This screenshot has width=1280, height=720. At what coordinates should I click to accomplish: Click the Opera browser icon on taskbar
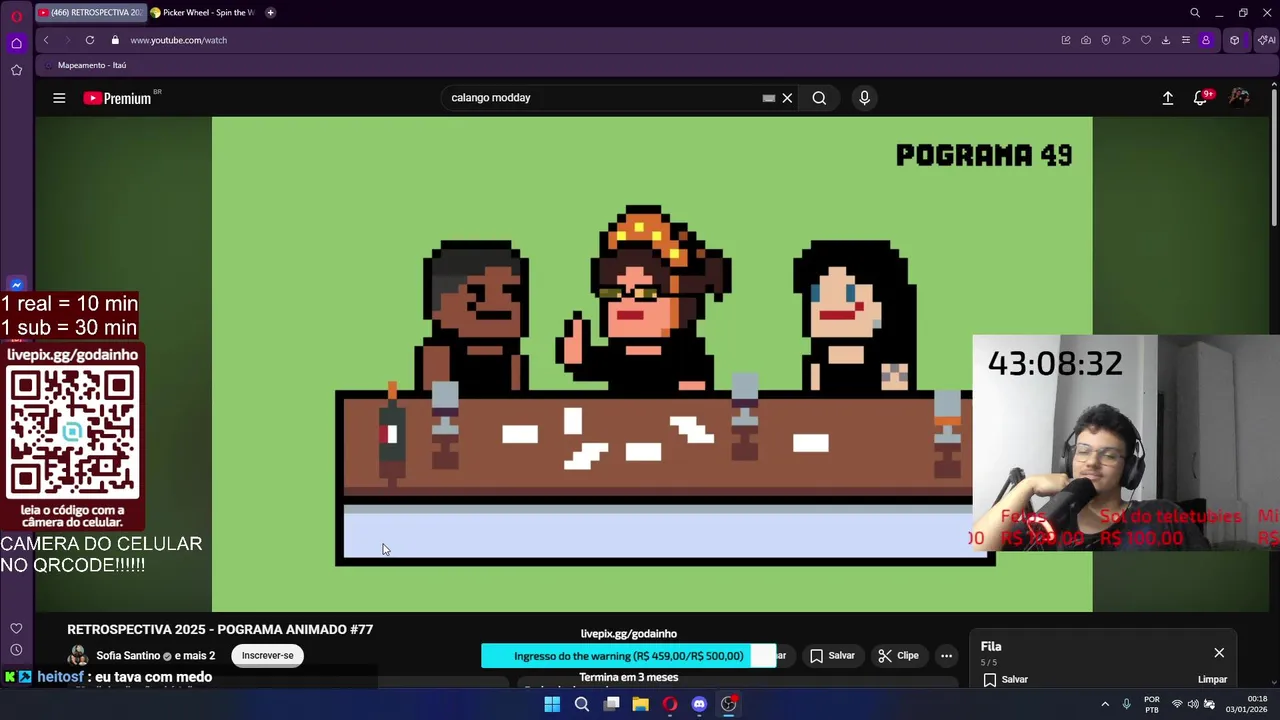669,704
